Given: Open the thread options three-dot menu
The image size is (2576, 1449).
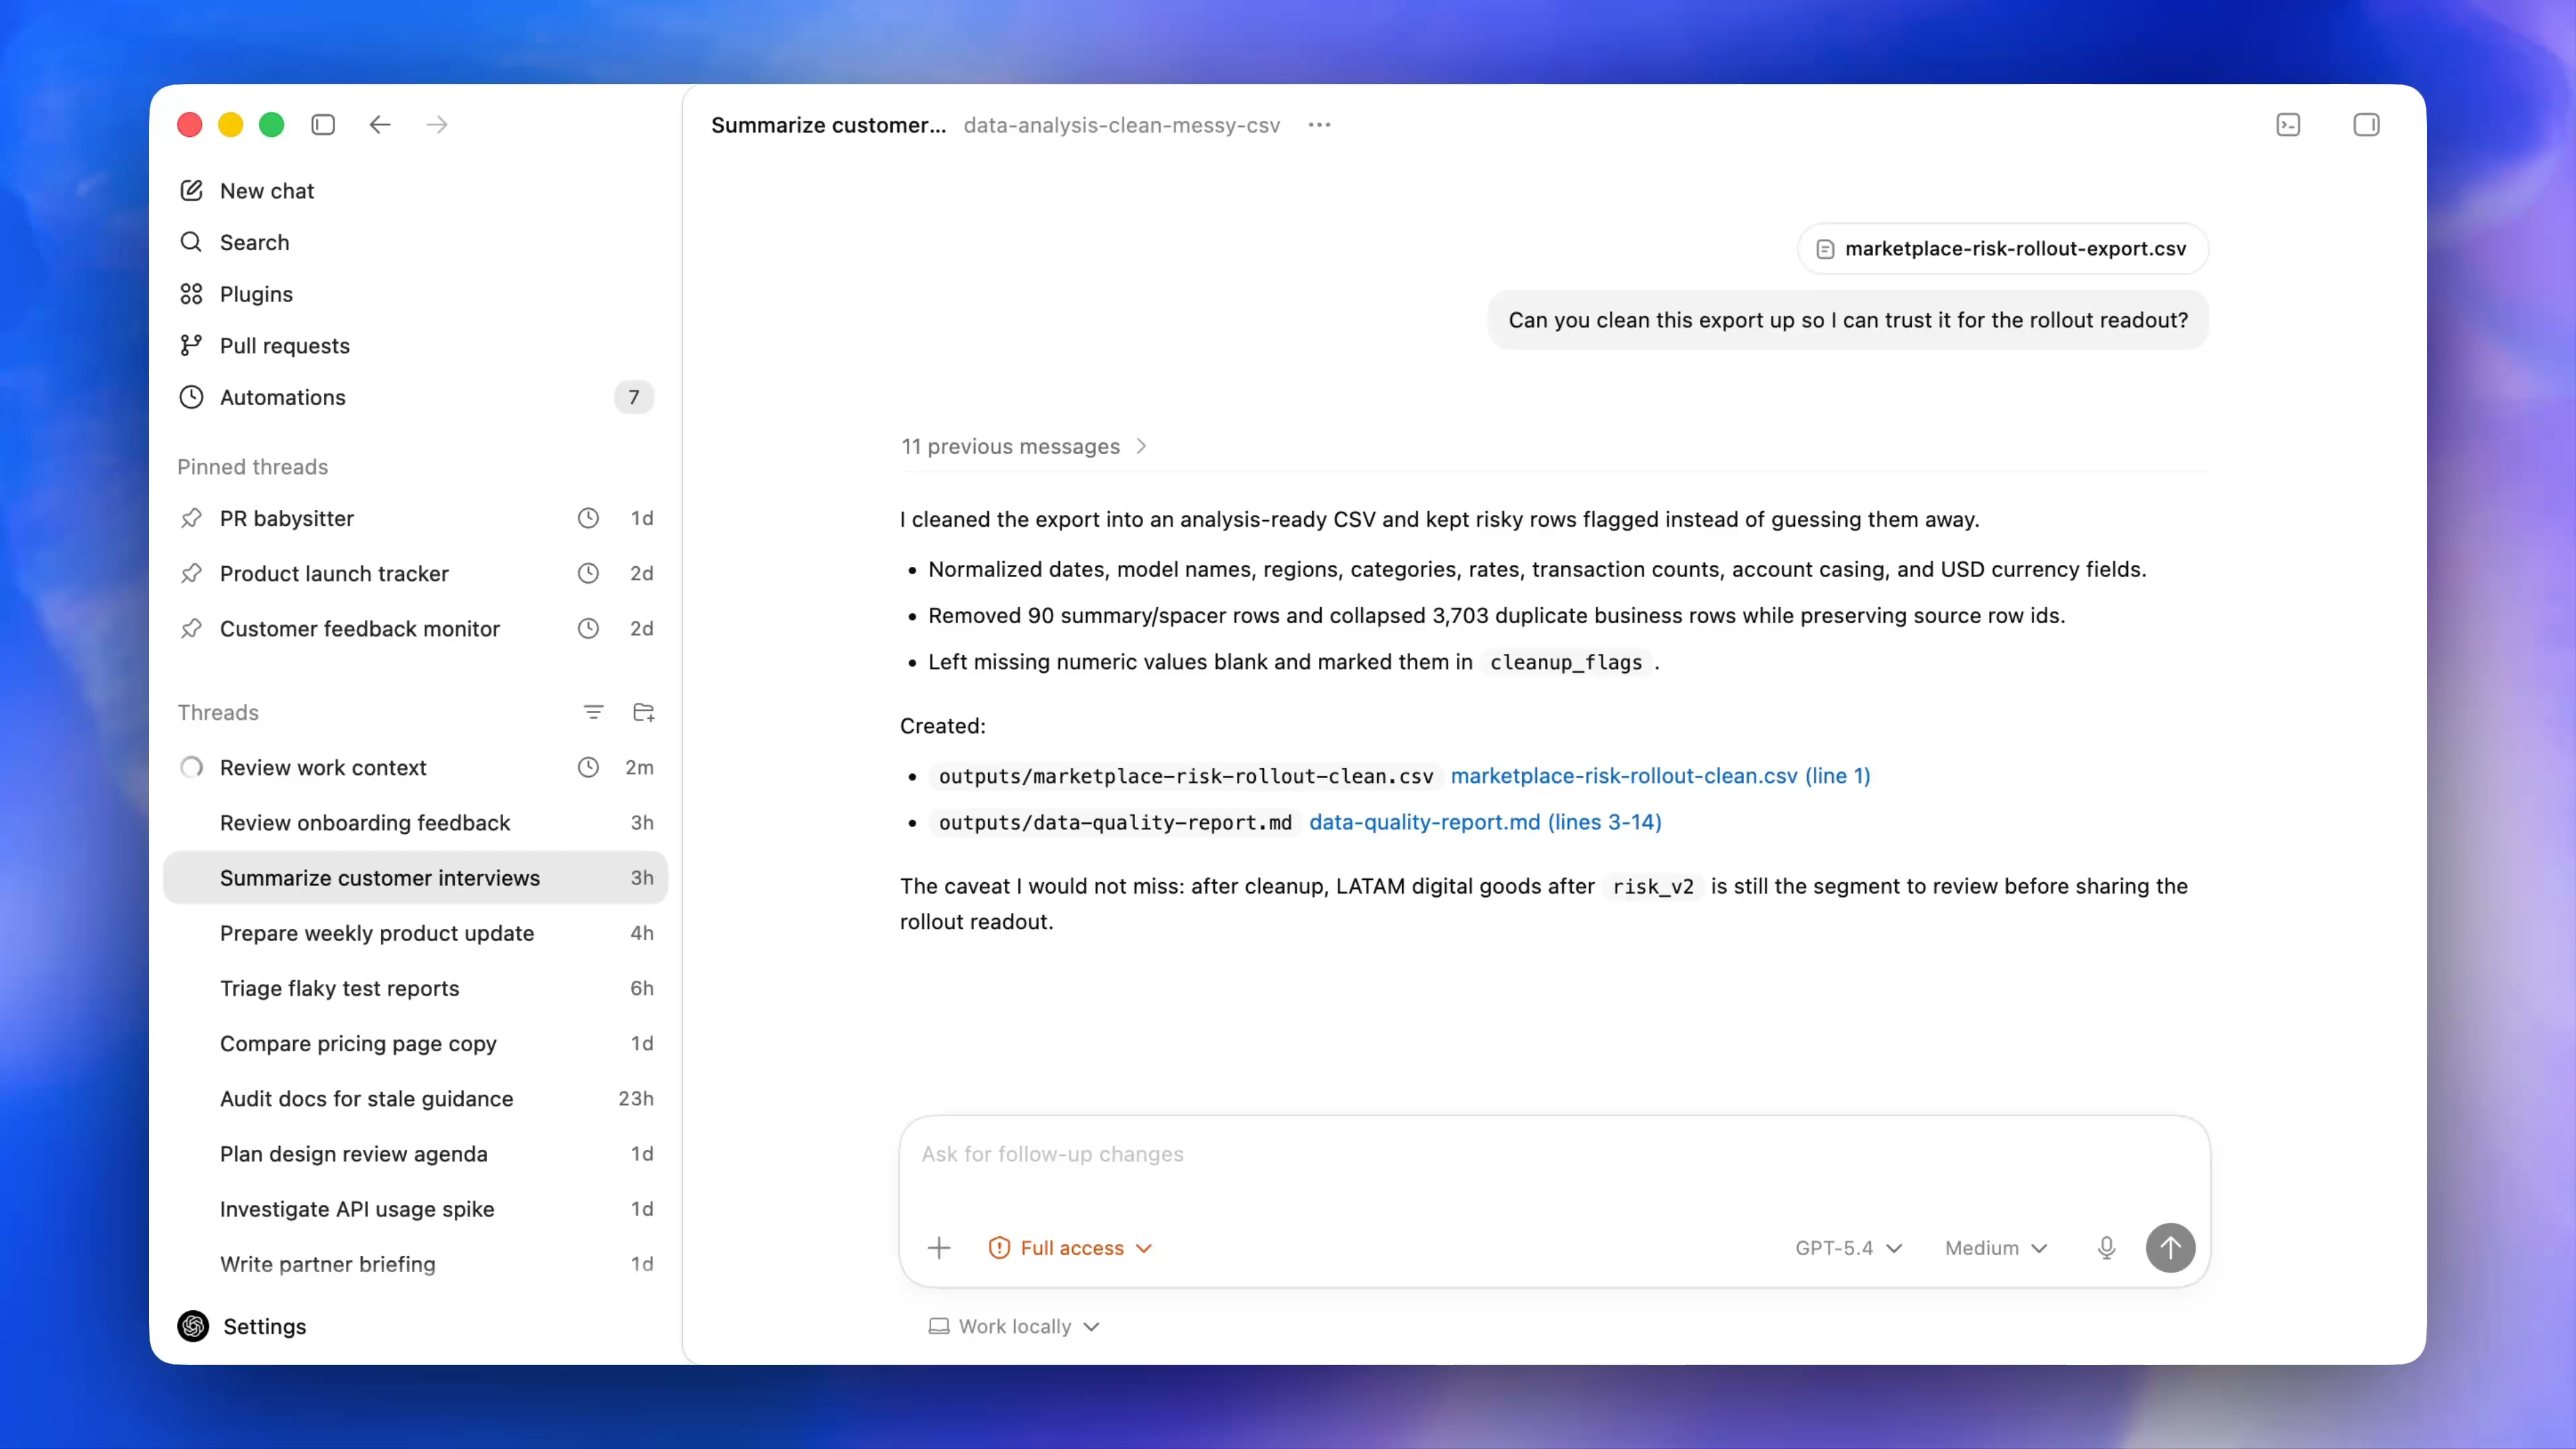Looking at the screenshot, I should [1319, 125].
